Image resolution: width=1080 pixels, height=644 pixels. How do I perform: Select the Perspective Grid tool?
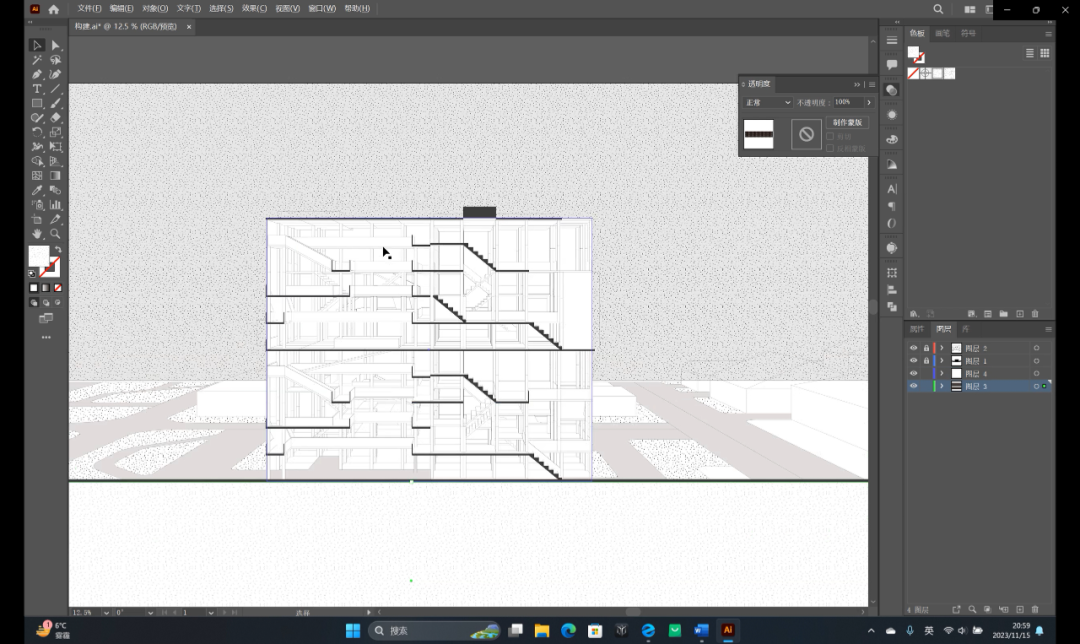[56, 161]
